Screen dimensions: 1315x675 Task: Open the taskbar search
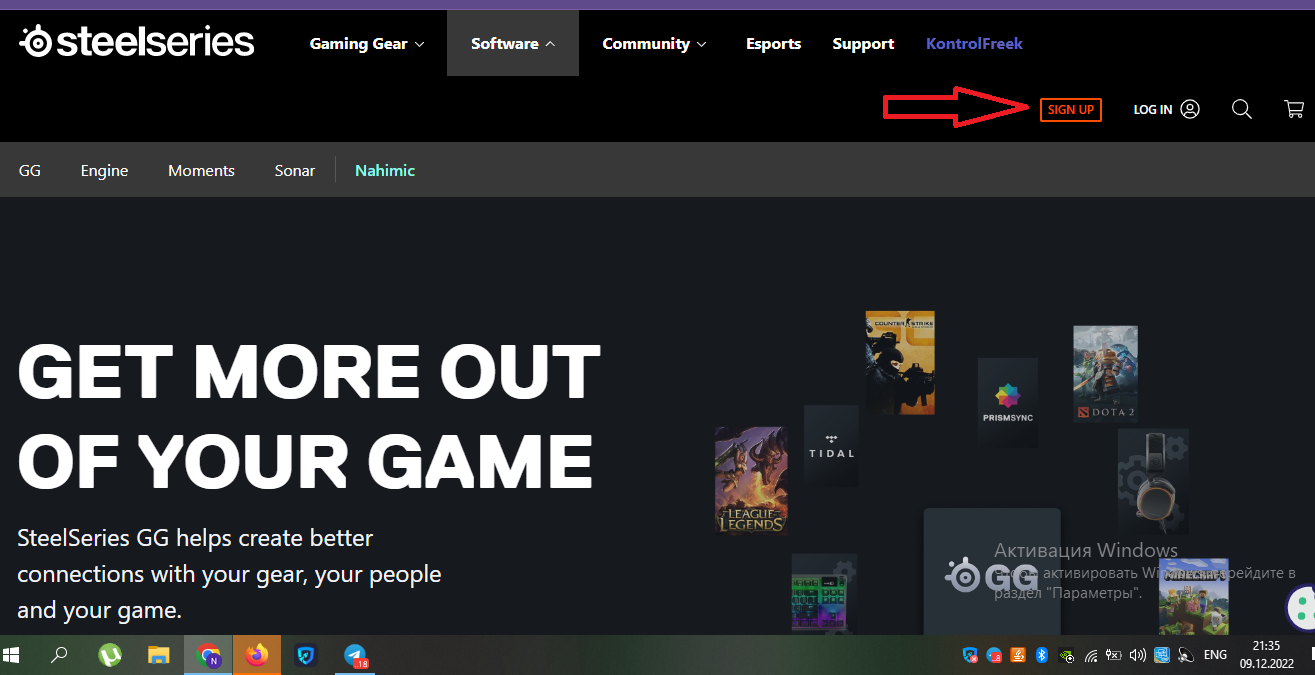click(59, 655)
